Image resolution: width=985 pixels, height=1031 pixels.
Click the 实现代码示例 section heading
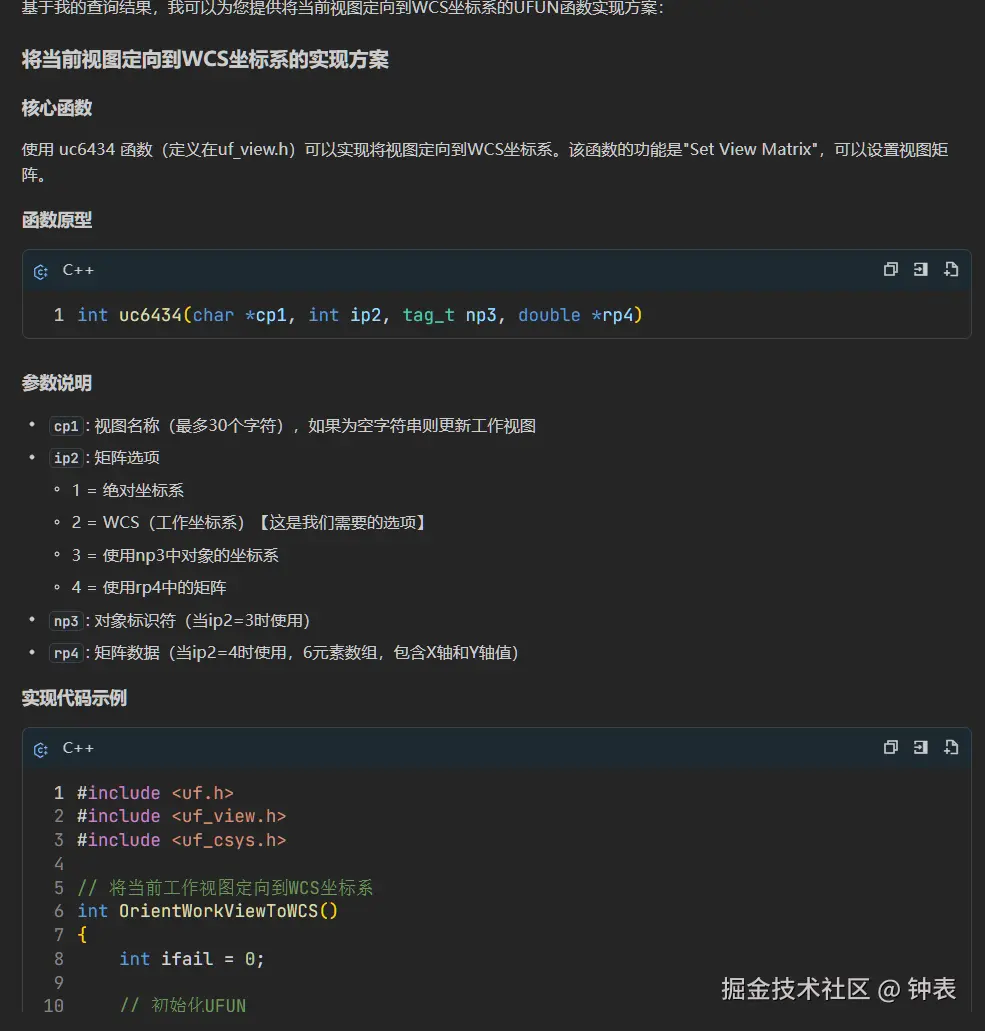click(73, 698)
